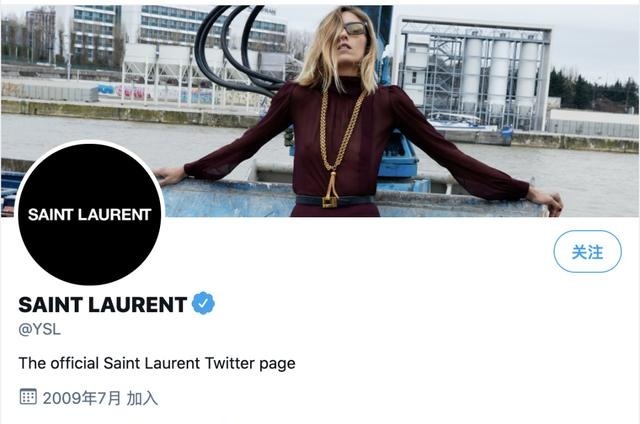Click the 关注 follow button
640x424 pixels.
click(587, 251)
